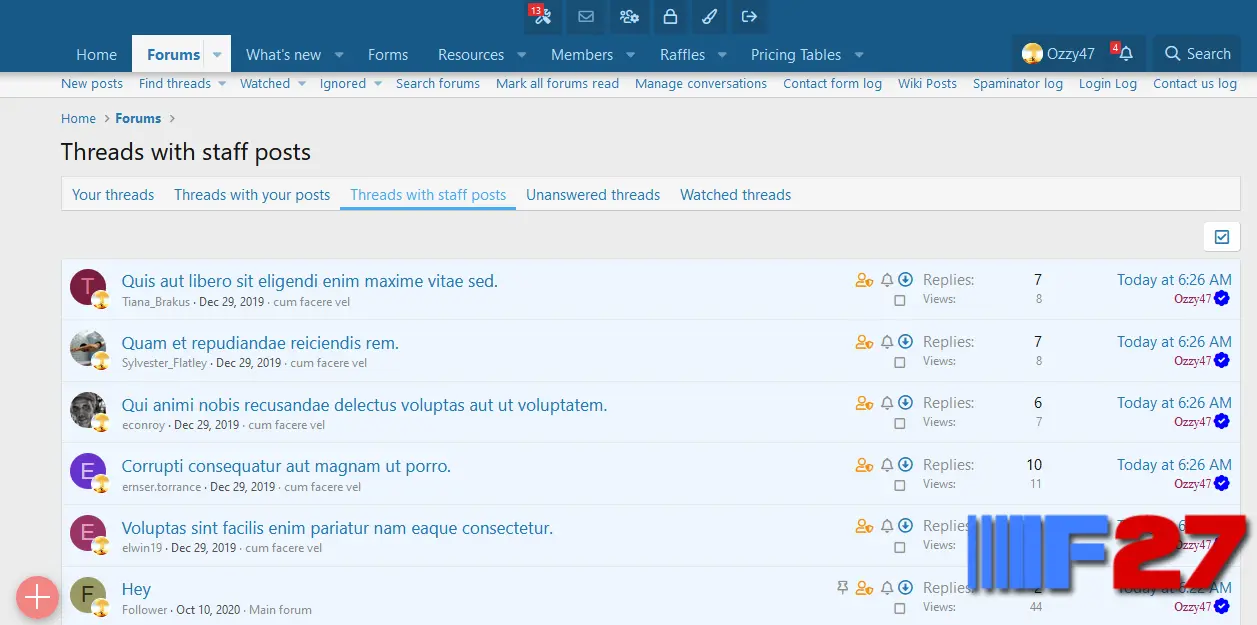Click the log out arrow icon

(748, 17)
